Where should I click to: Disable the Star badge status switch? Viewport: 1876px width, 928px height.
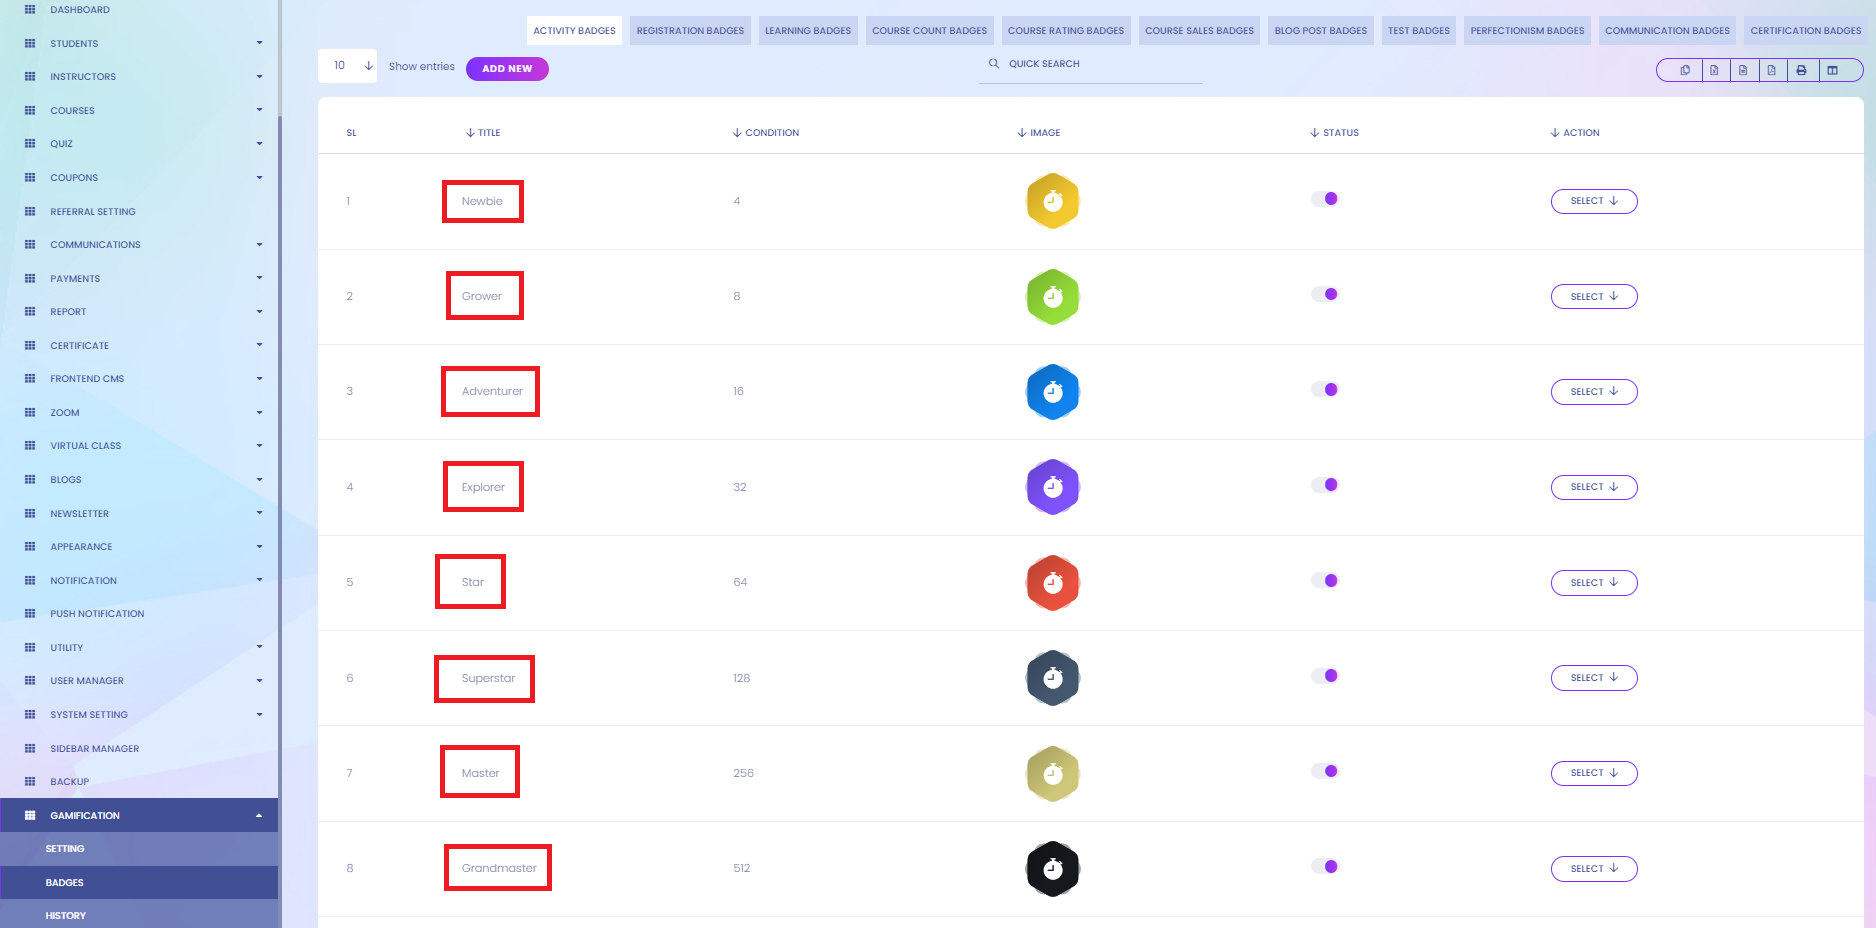(1325, 580)
